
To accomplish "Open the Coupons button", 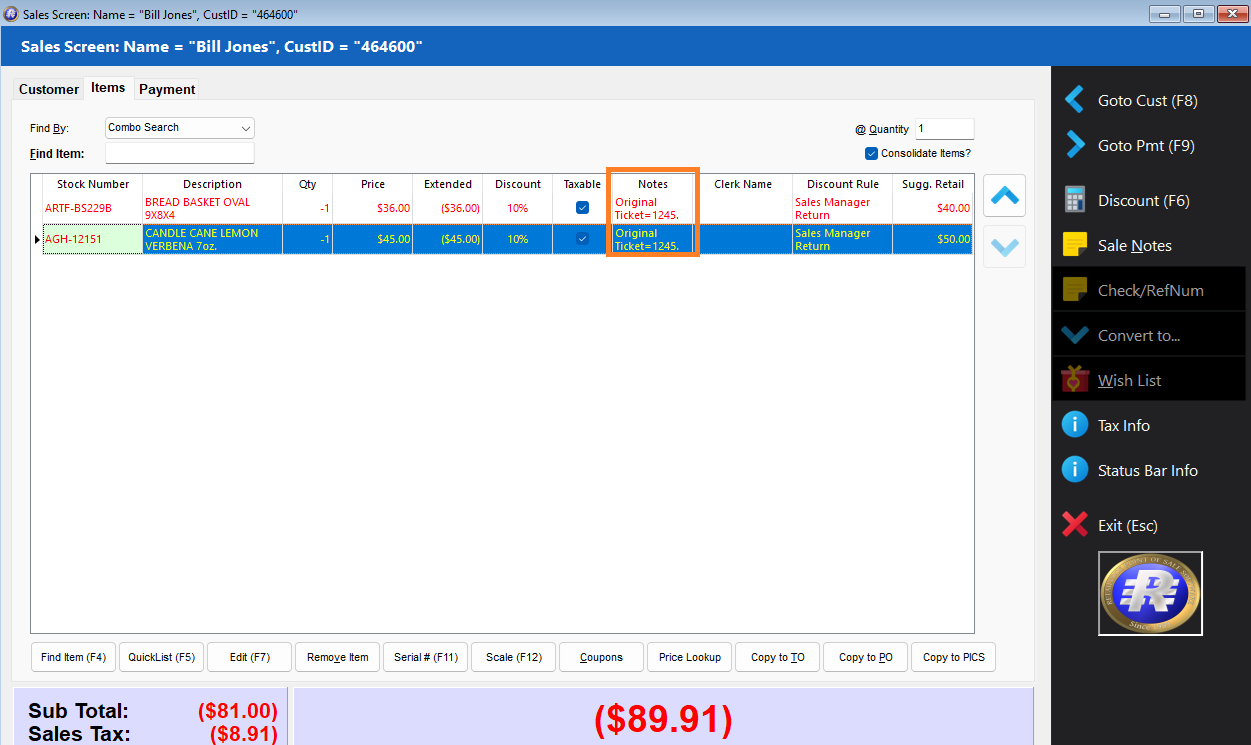I will coord(602,657).
